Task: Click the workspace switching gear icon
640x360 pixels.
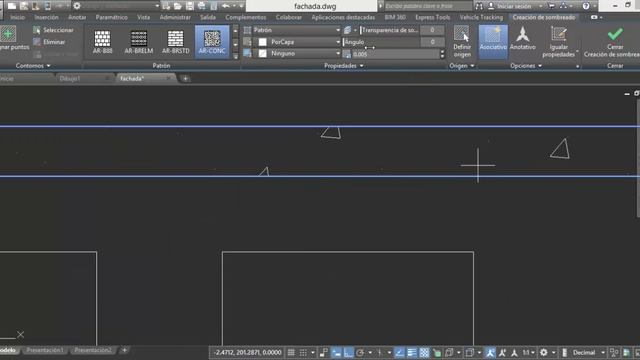Action: [544, 352]
